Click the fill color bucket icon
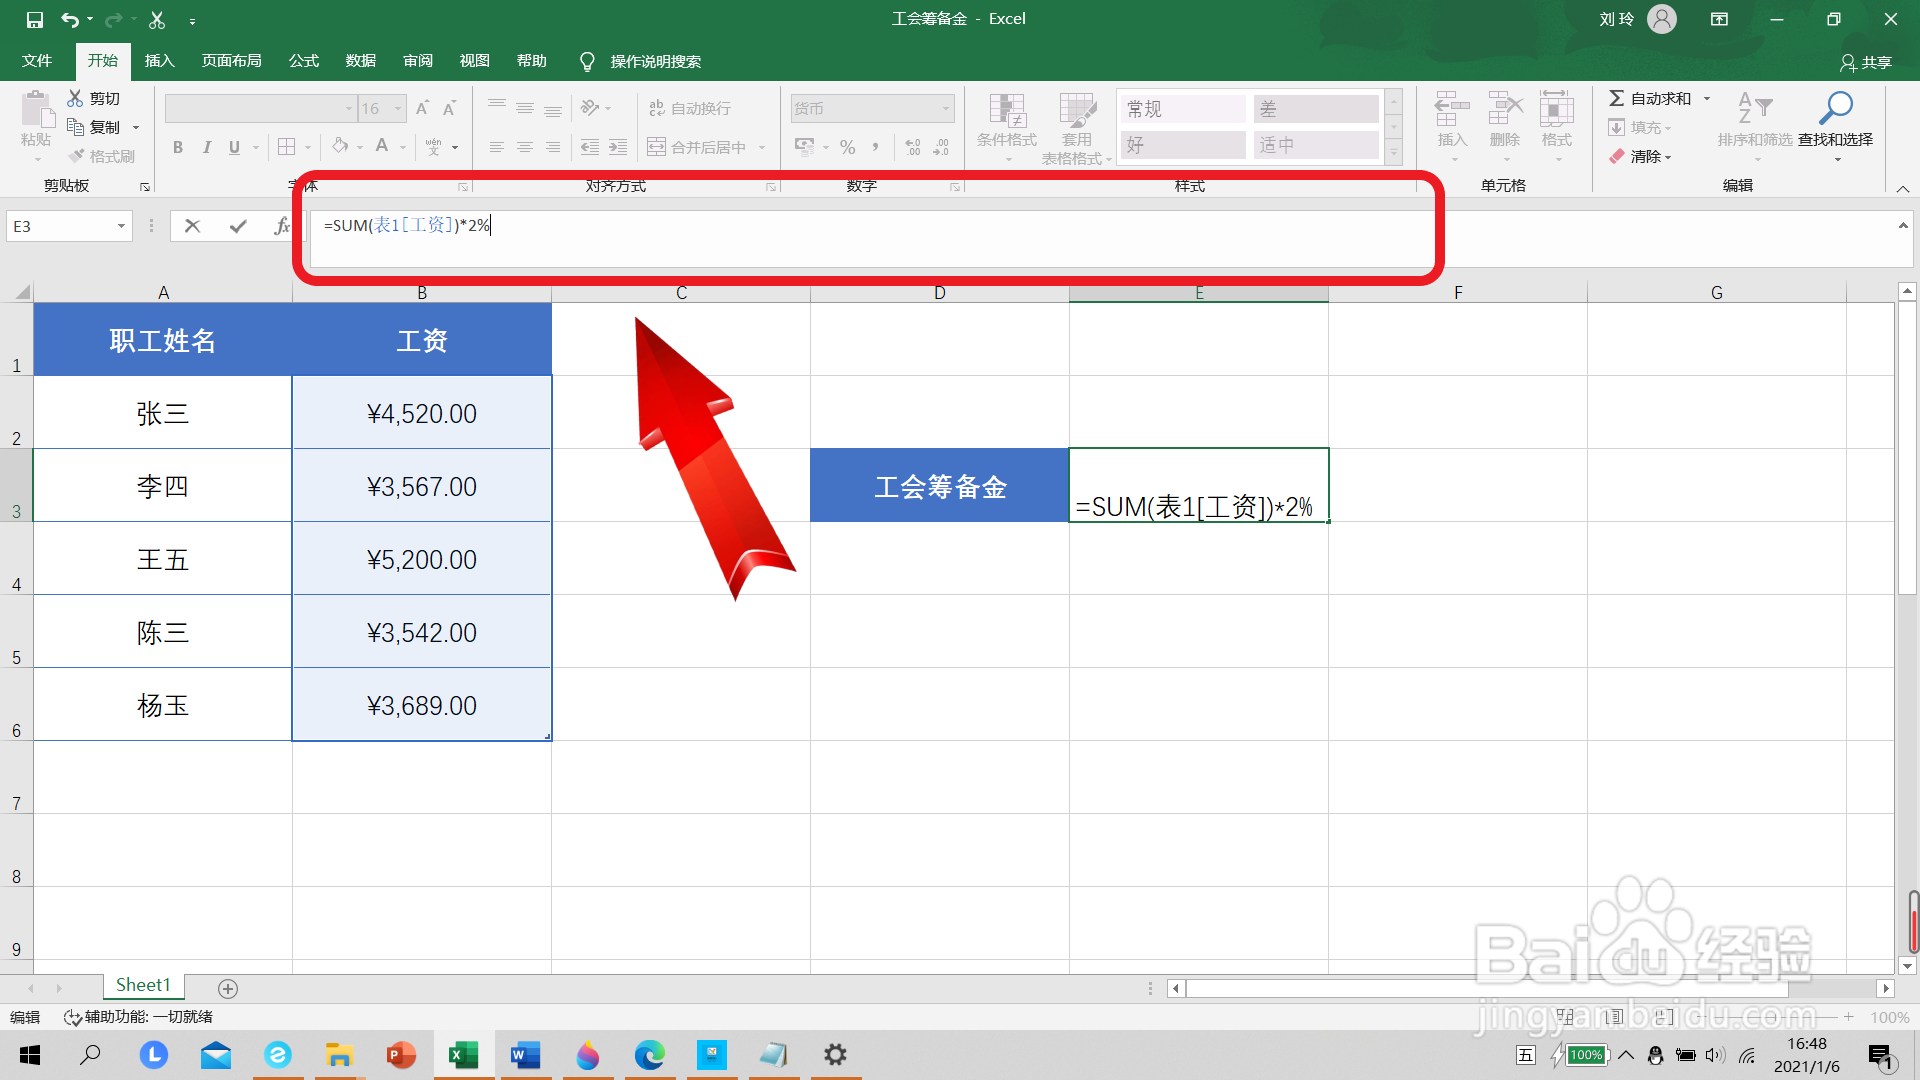Screen dimensions: 1920x1080 pos(340,147)
